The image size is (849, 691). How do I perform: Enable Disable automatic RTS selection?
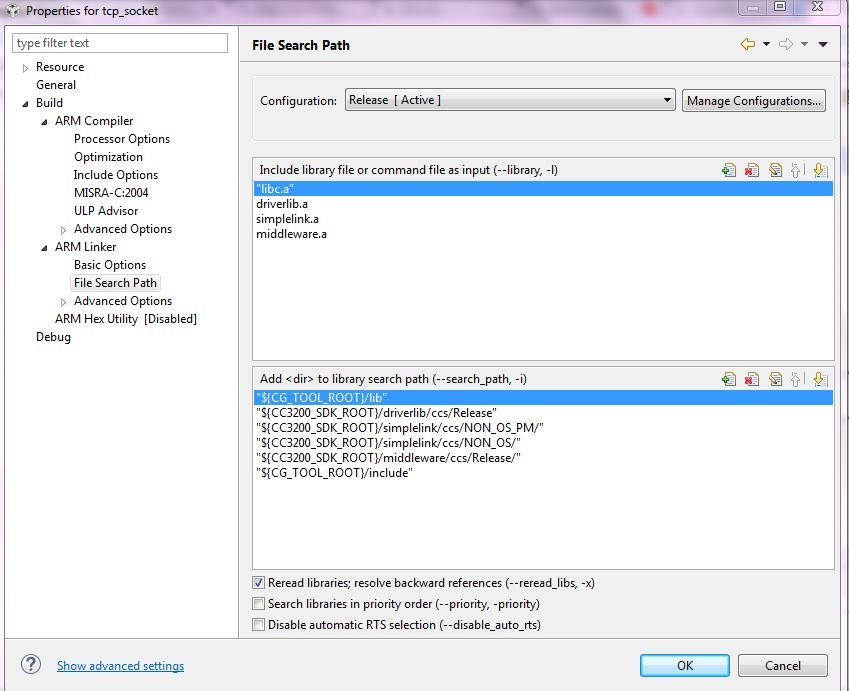tap(258, 624)
